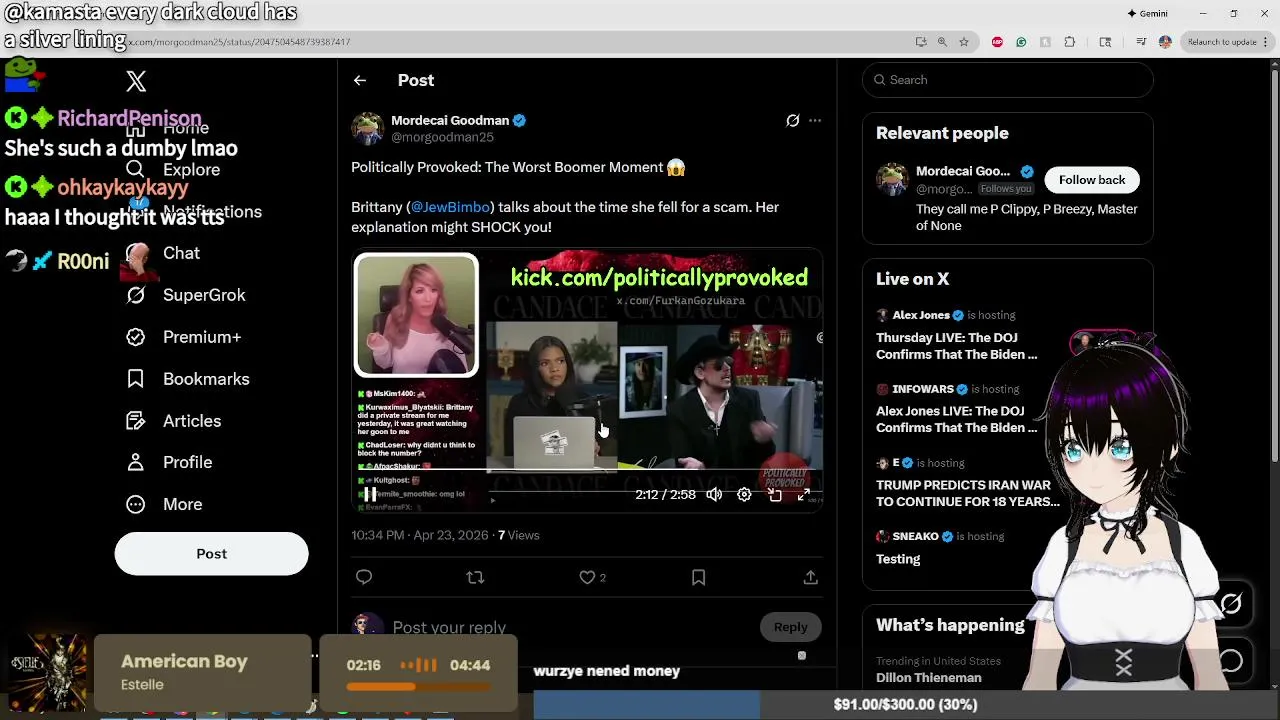The height and width of the screenshot is (720, 1280).
Task: Bookmark page with Chrome star icon
Action: pyautogui.click(x=964, y=42)
